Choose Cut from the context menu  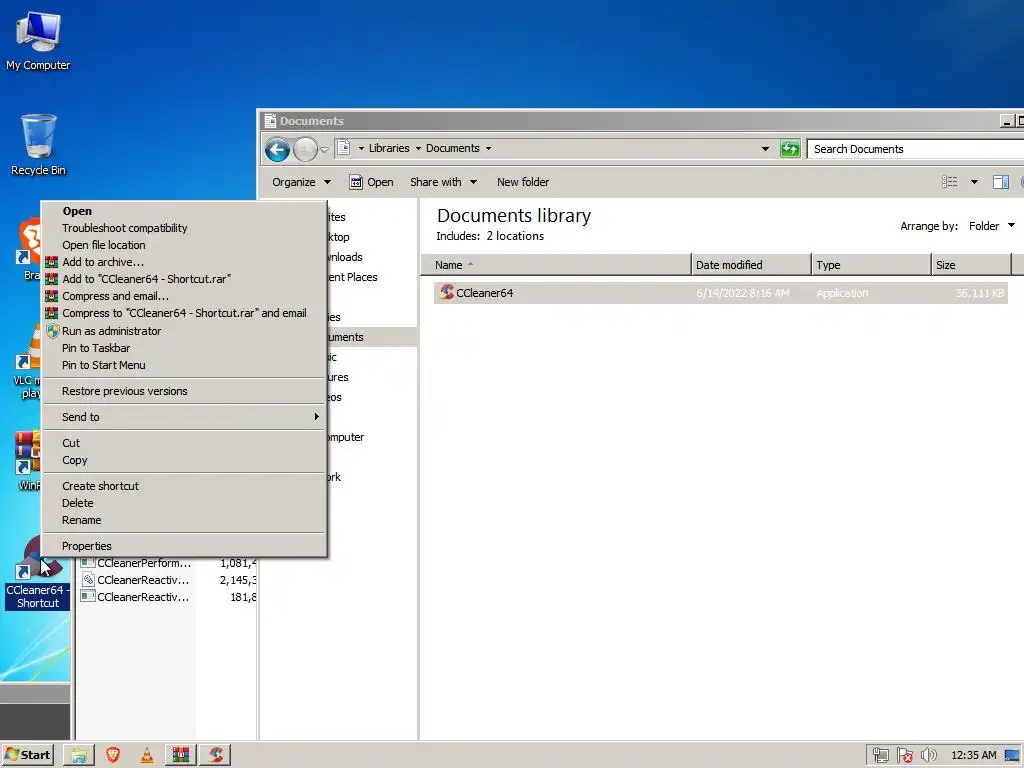pyautogui.click(x=184, y=443)
